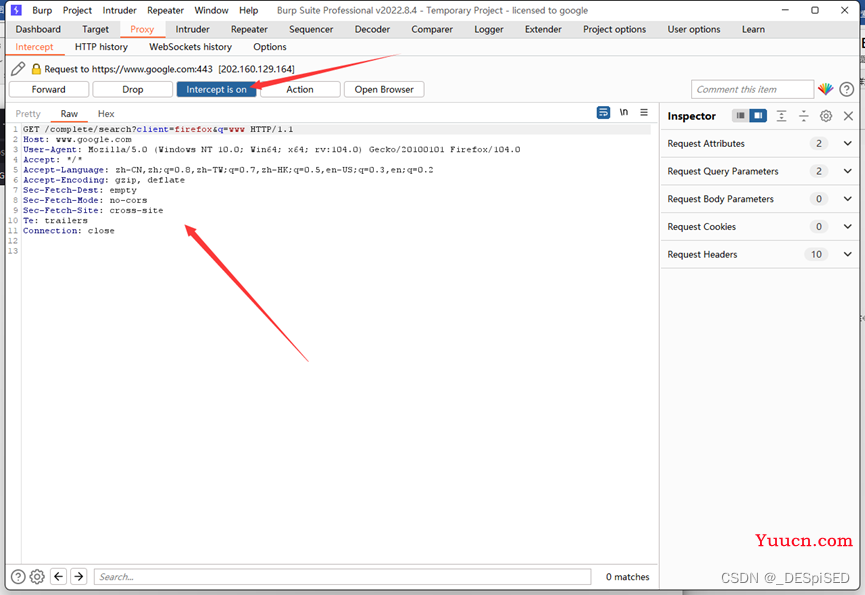Open the Repeater menu in menu bar
Screen dimensions: 865x595
click(165, 10)
